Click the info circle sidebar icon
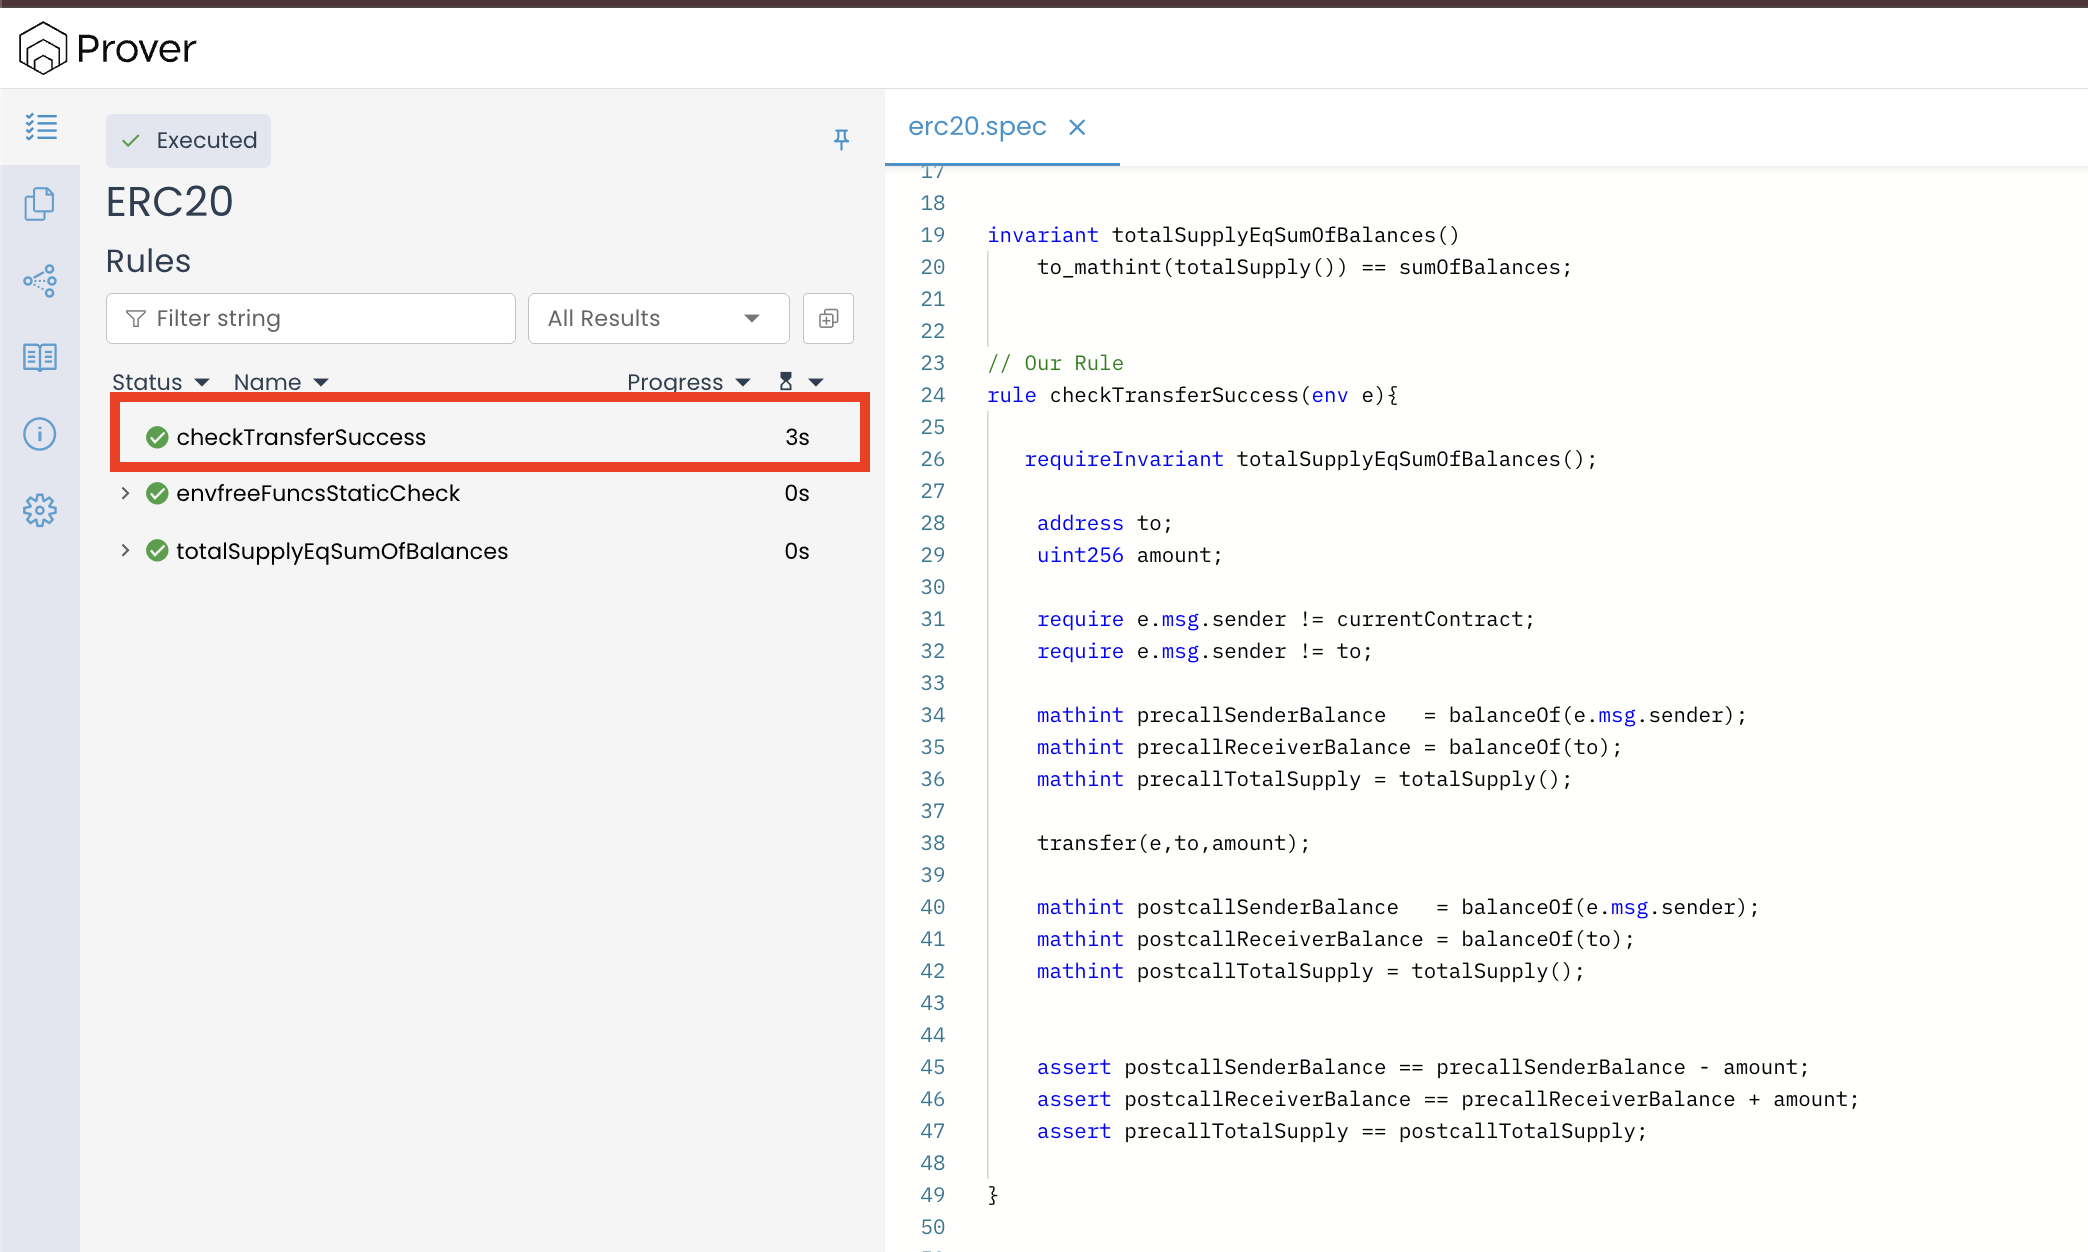Screen dimensions: 2088x1252 click(40, 434)
